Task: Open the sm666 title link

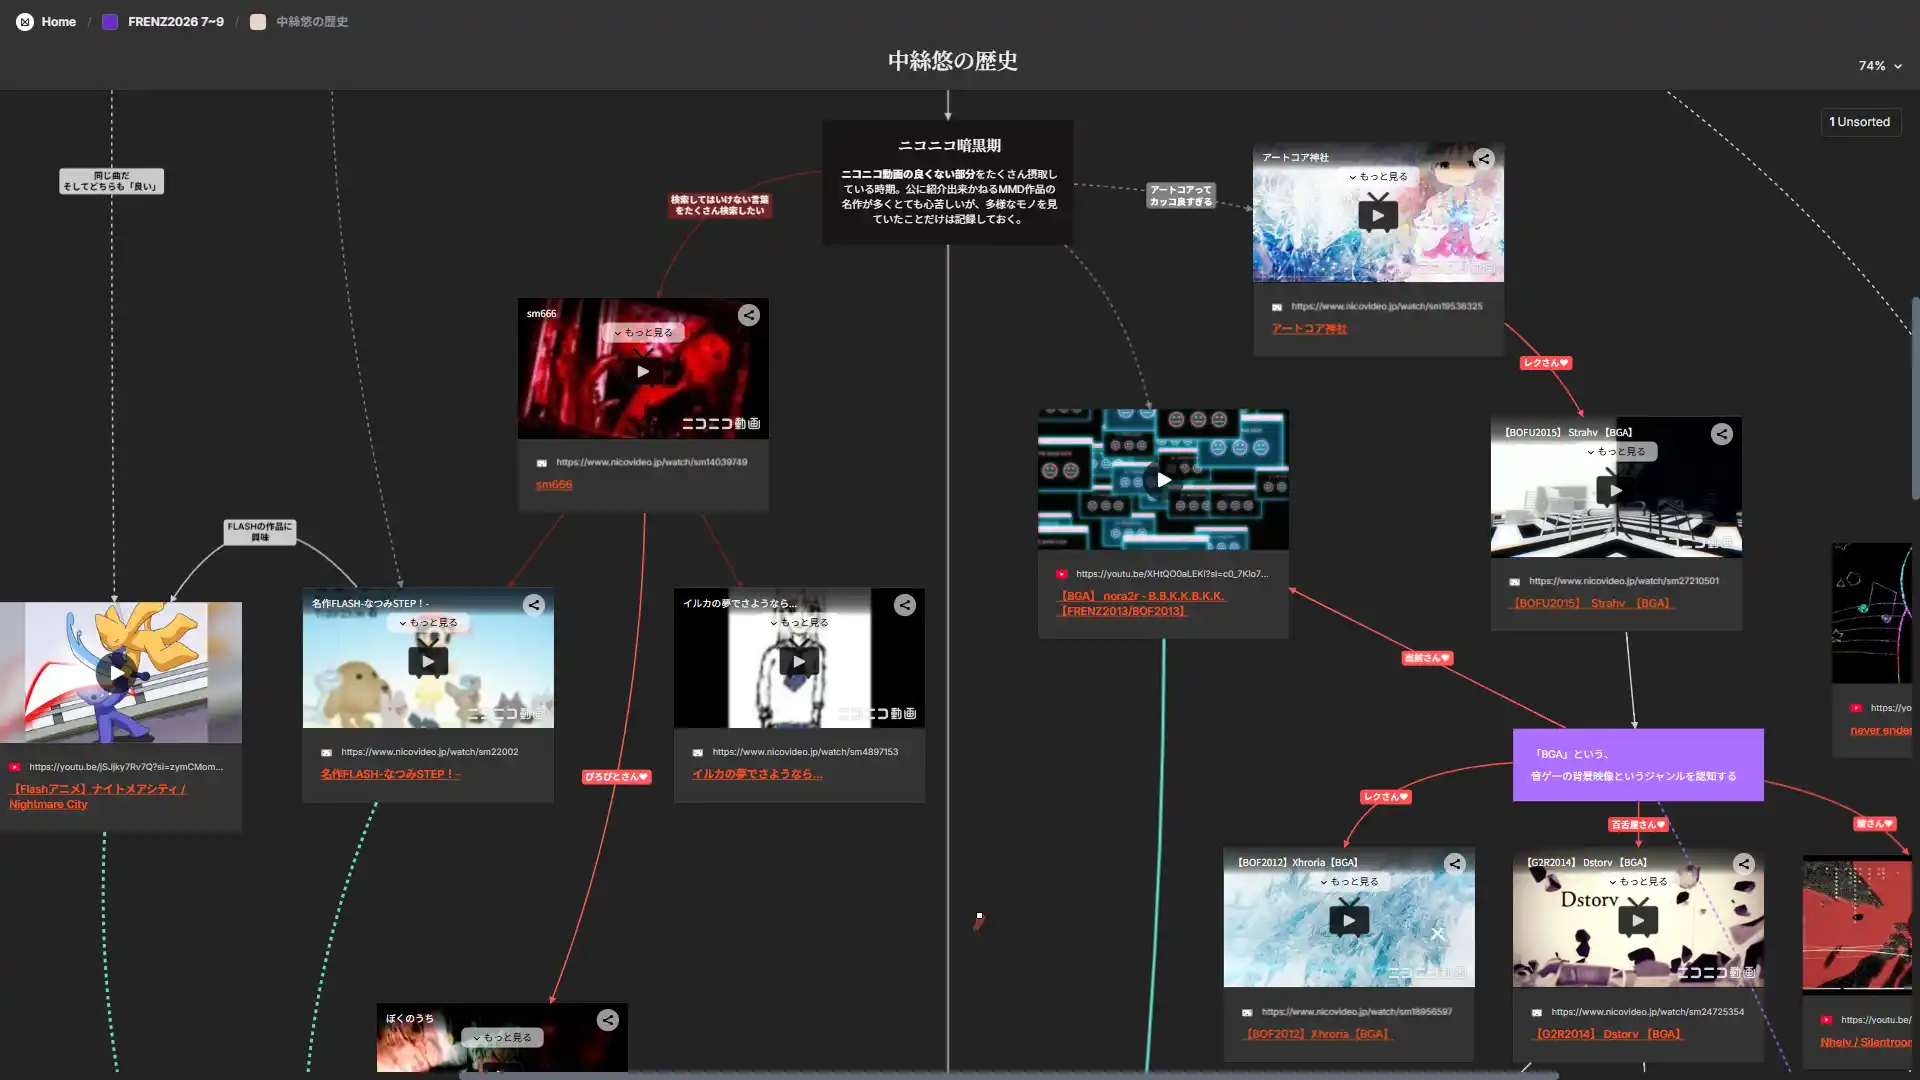Action: pyautogui.click(x=554, y=485)
